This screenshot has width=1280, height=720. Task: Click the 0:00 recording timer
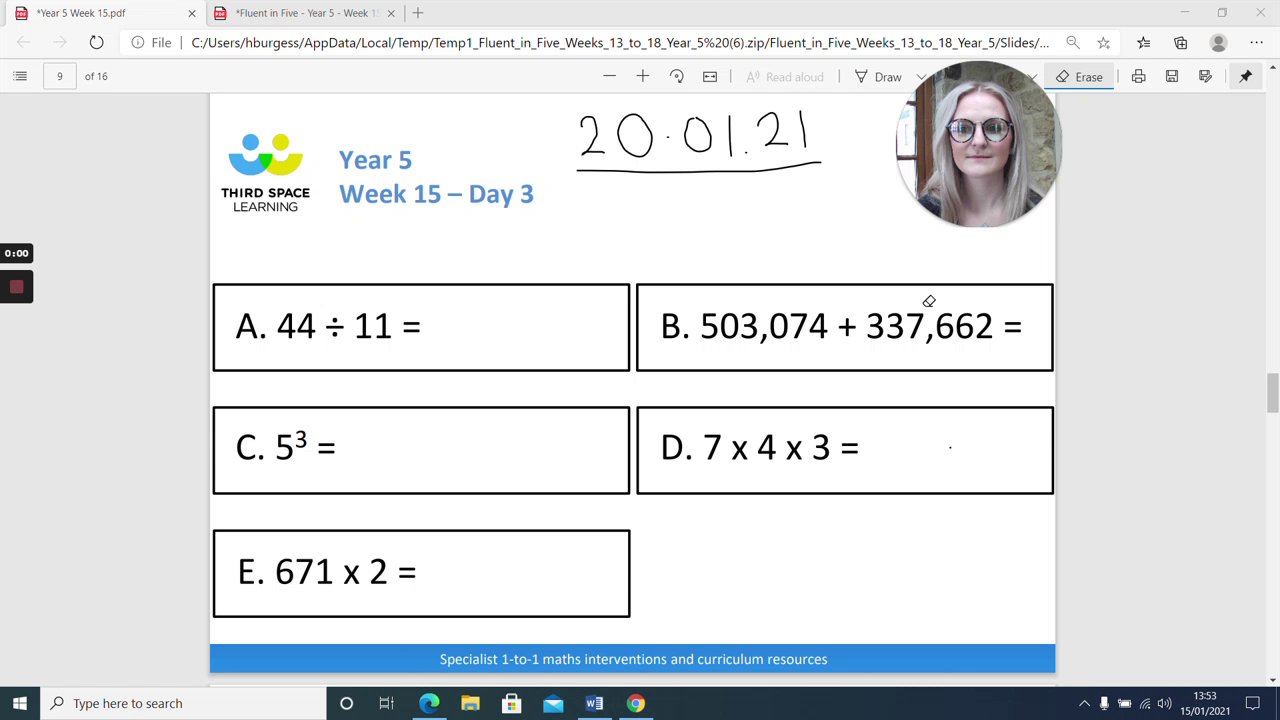(x=16, y=253)
